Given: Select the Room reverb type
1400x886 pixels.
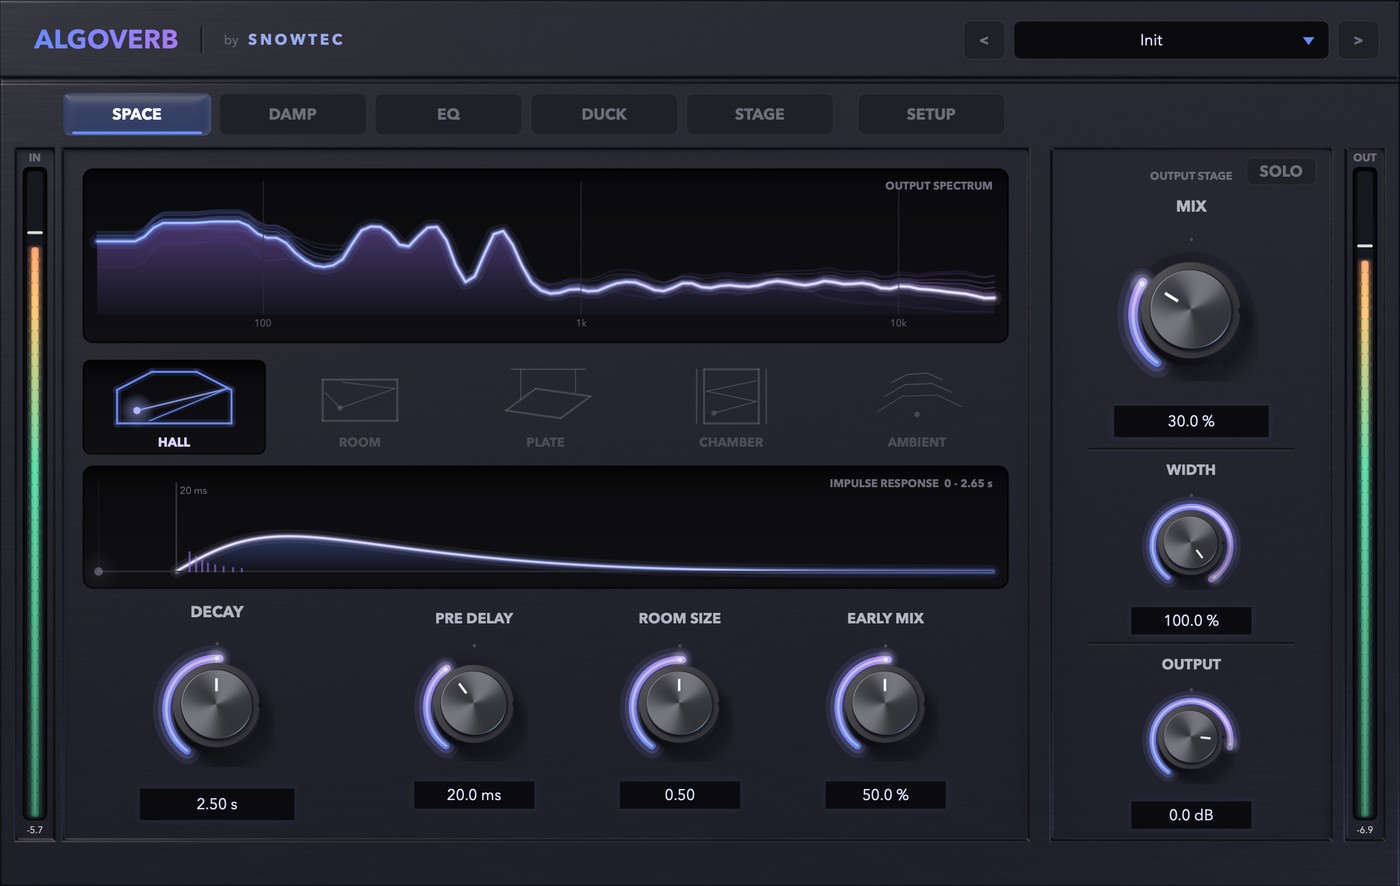Looking at the screenshot, I should [x=359, y=407].
